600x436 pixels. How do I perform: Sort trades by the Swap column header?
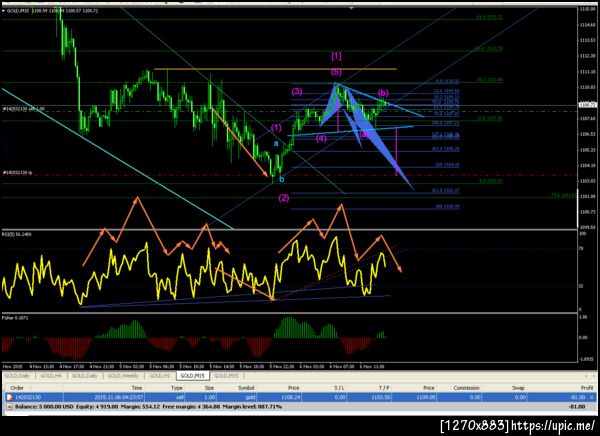(518, 388)
